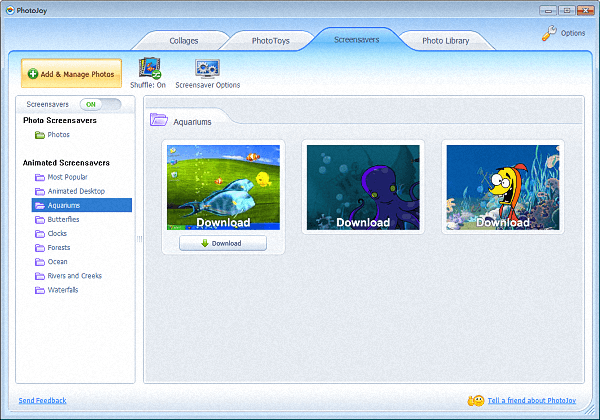Click the smiley face icon at bottom

click(x=477, y=400)
